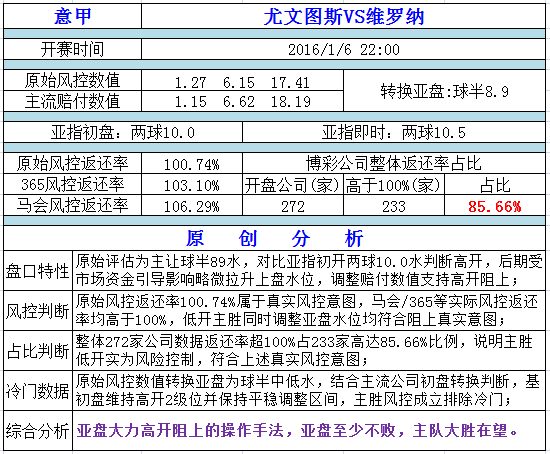Click the 亚指初盘：两球10.0 cell
The width and height of the screenshot is (550, 454).
click(123, 132)
